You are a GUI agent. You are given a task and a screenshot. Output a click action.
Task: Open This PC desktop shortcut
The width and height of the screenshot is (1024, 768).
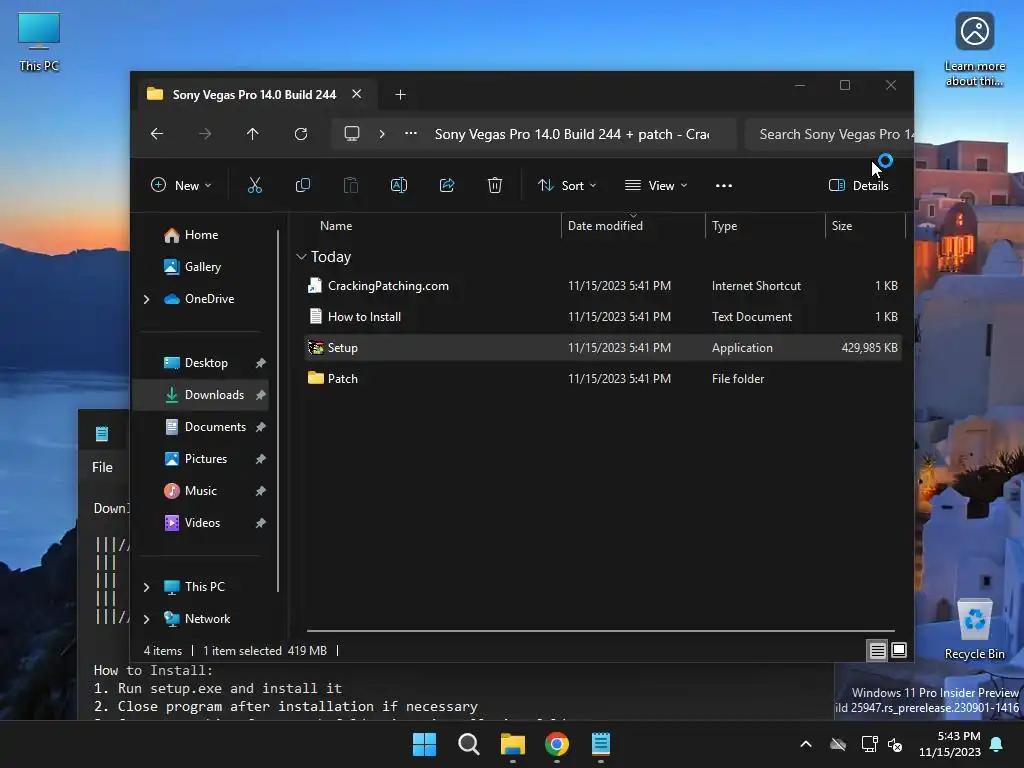39,41
